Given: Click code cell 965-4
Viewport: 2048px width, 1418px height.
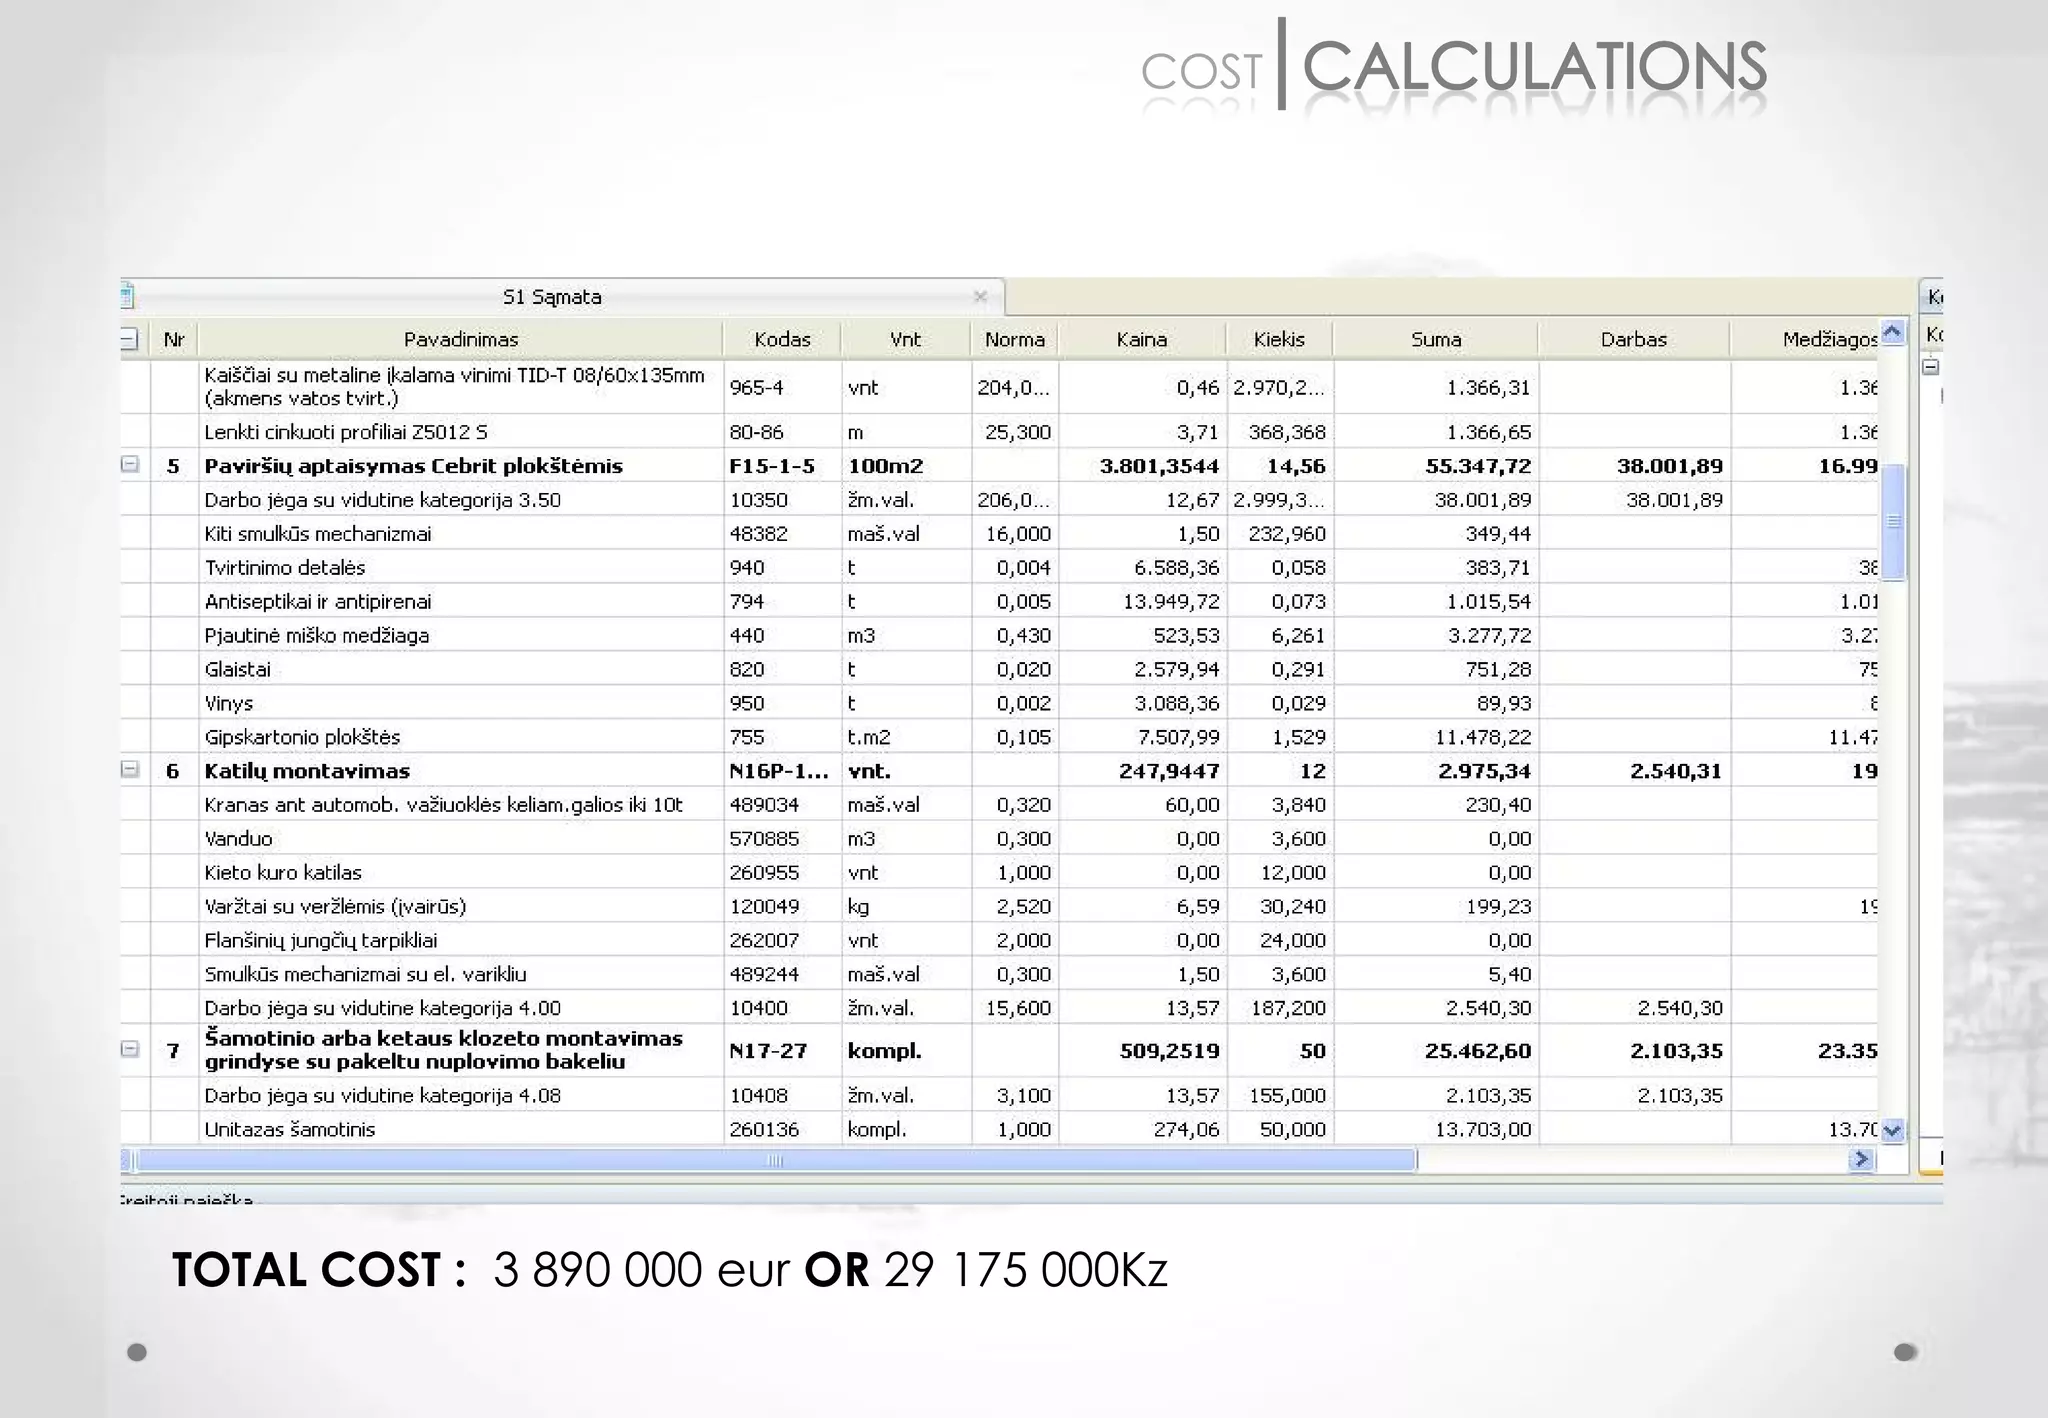Looking at the screenshot, I should (x=782, y=387).
